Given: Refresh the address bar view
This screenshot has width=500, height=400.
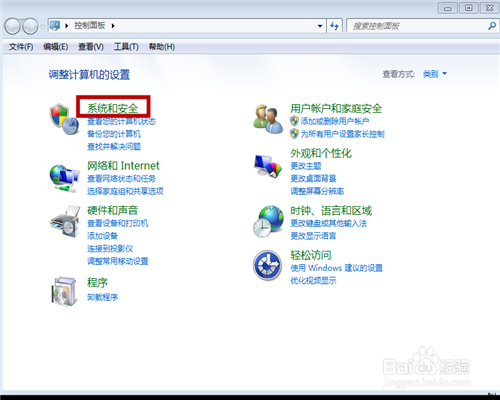Looking at the screenshot, I should click(334, 26).
